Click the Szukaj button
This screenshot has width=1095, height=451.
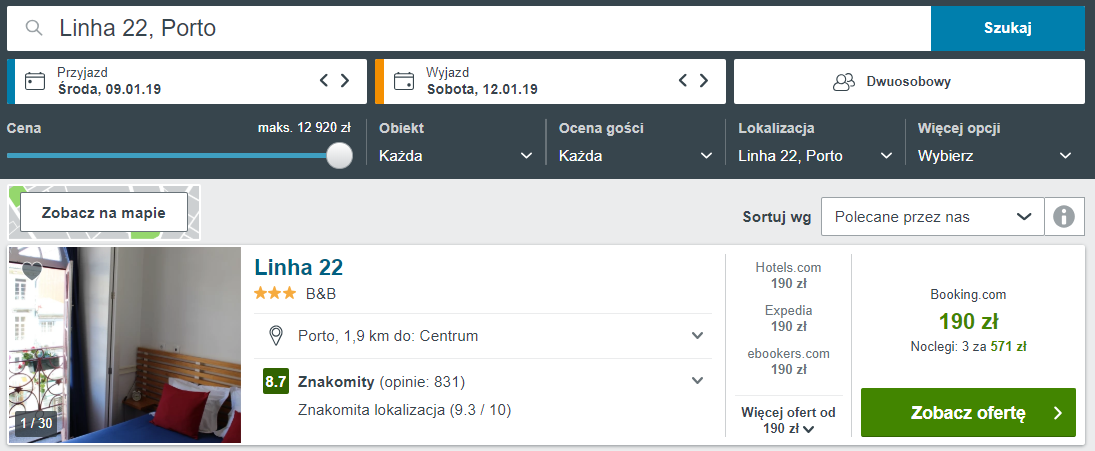[x=1008, y=29]
